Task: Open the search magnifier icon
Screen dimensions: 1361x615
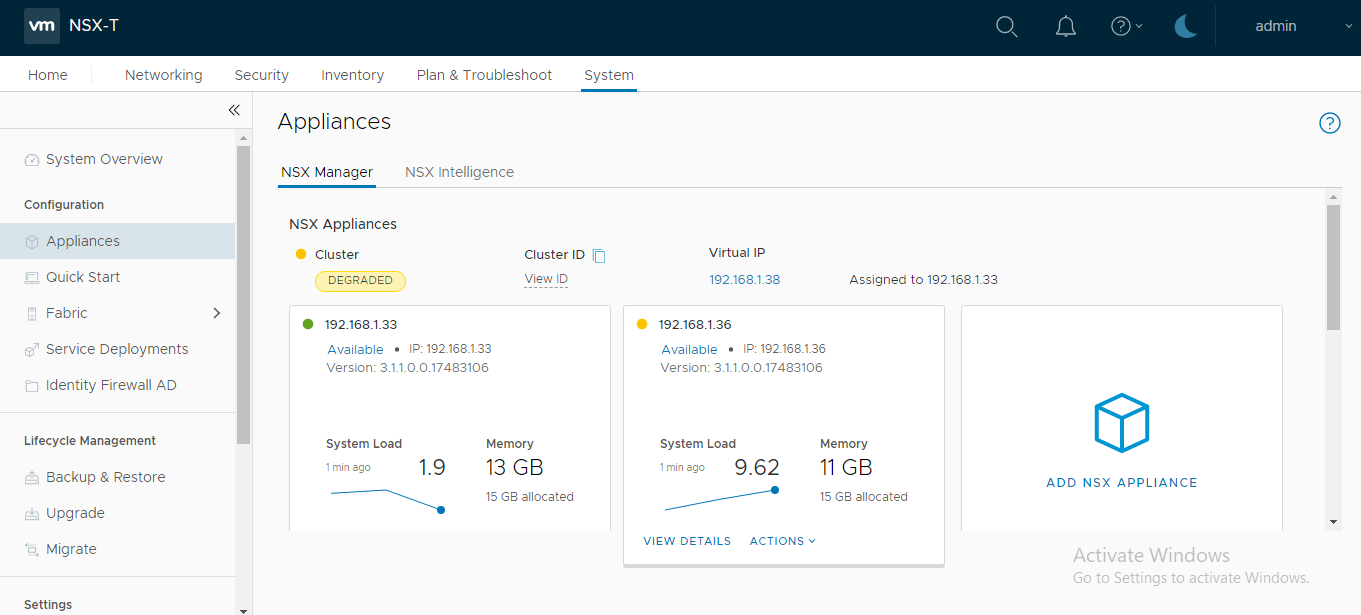Action: (1006, 27)
